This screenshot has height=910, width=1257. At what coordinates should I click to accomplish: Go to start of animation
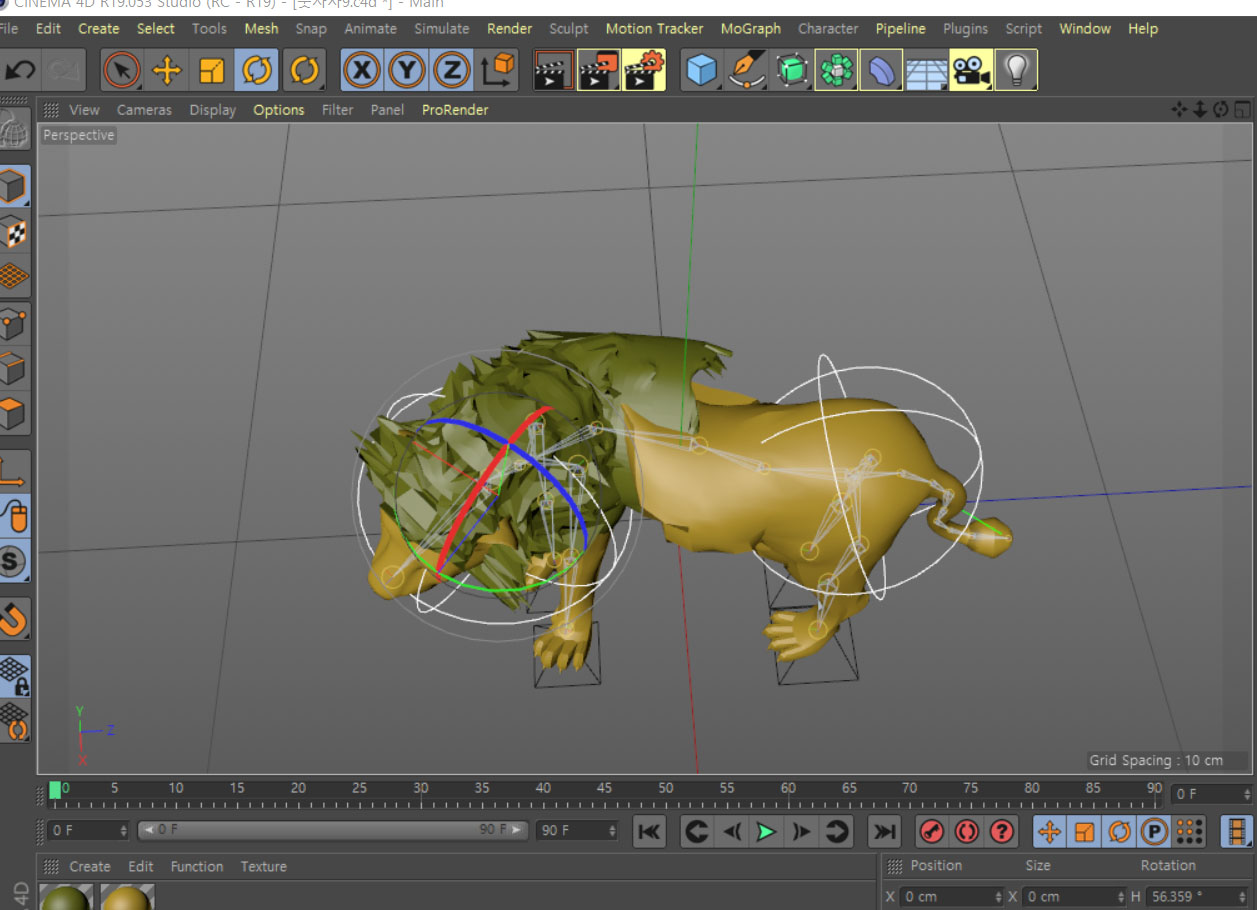649,831
